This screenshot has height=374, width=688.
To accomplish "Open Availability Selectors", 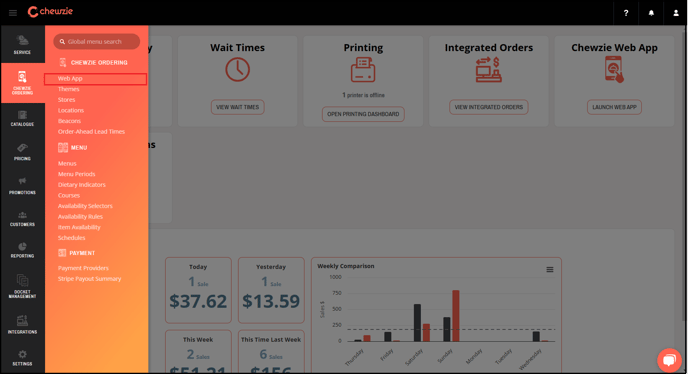I will pyautogui.click(x=85, y=206).
